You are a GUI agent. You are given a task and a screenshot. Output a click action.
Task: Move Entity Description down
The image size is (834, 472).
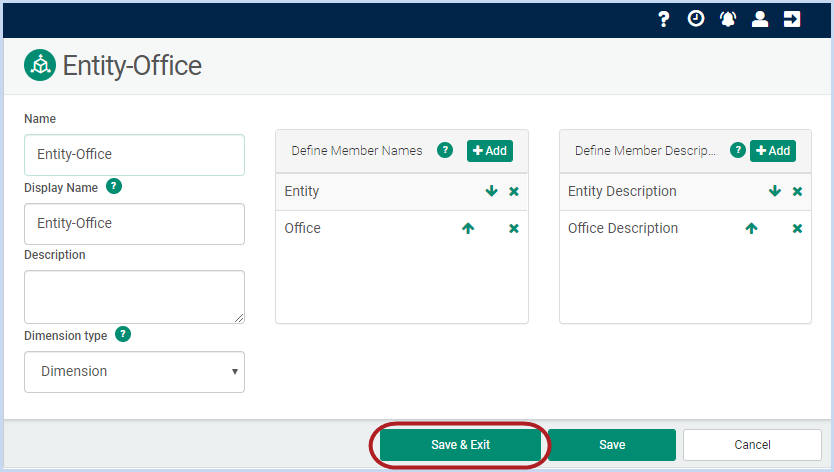tap(775, 191)
